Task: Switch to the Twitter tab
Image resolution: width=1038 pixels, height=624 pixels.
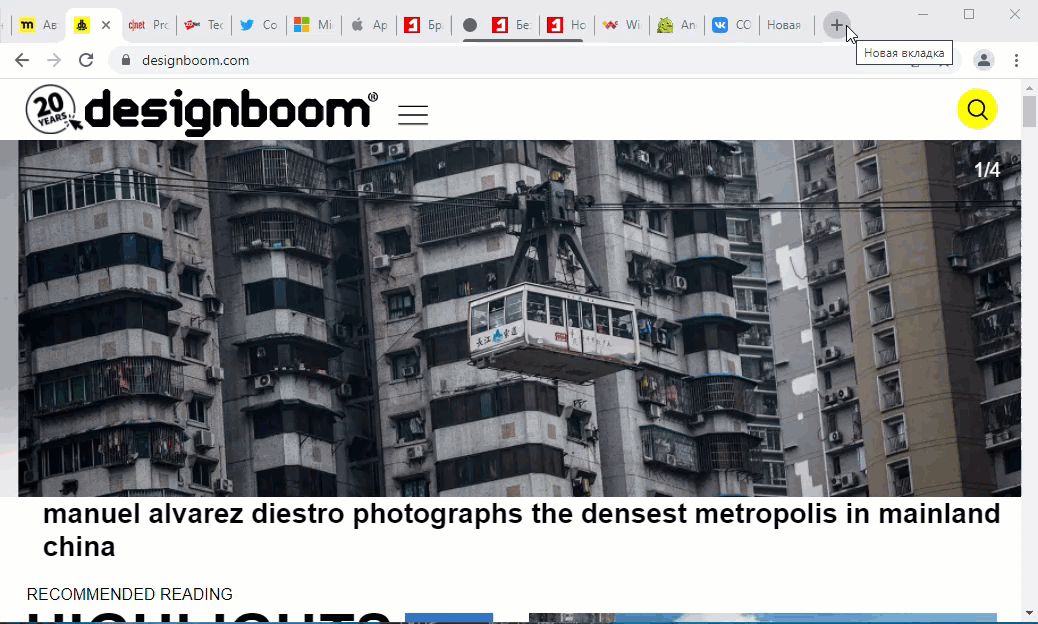Action: [x=259, y=25]
